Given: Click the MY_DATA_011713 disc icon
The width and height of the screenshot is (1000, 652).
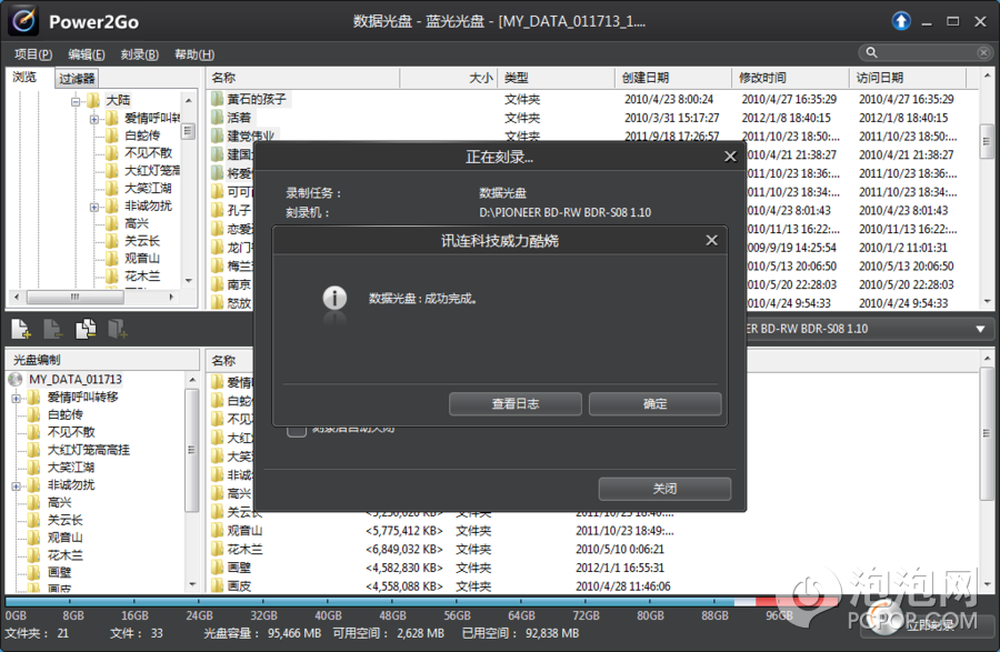Looking at the screenshot, I should [15, 380].
